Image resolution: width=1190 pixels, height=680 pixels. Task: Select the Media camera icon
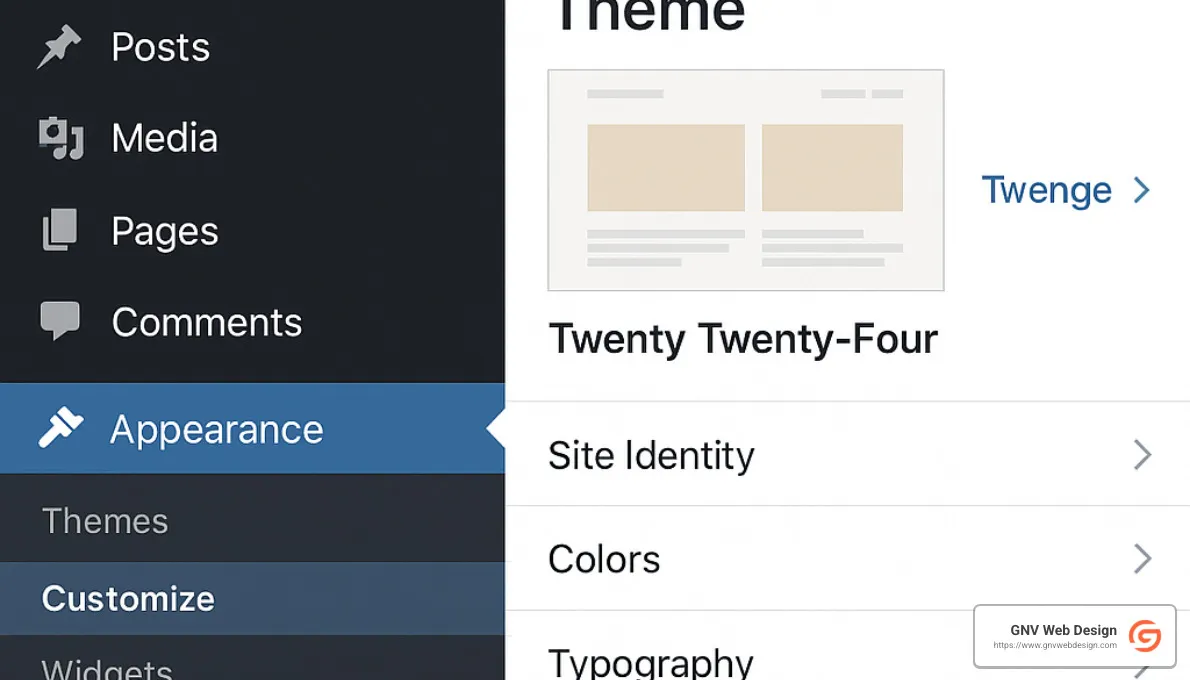coord(62,138)
